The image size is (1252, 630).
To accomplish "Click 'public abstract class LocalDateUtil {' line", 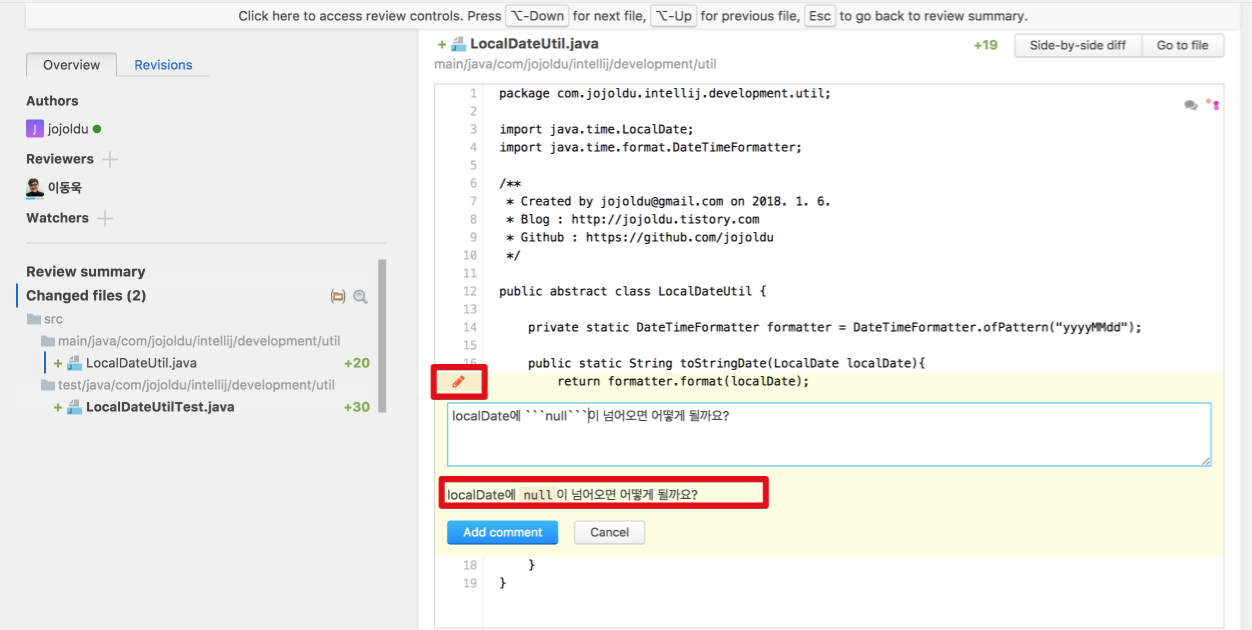I will tap(633, 291).
